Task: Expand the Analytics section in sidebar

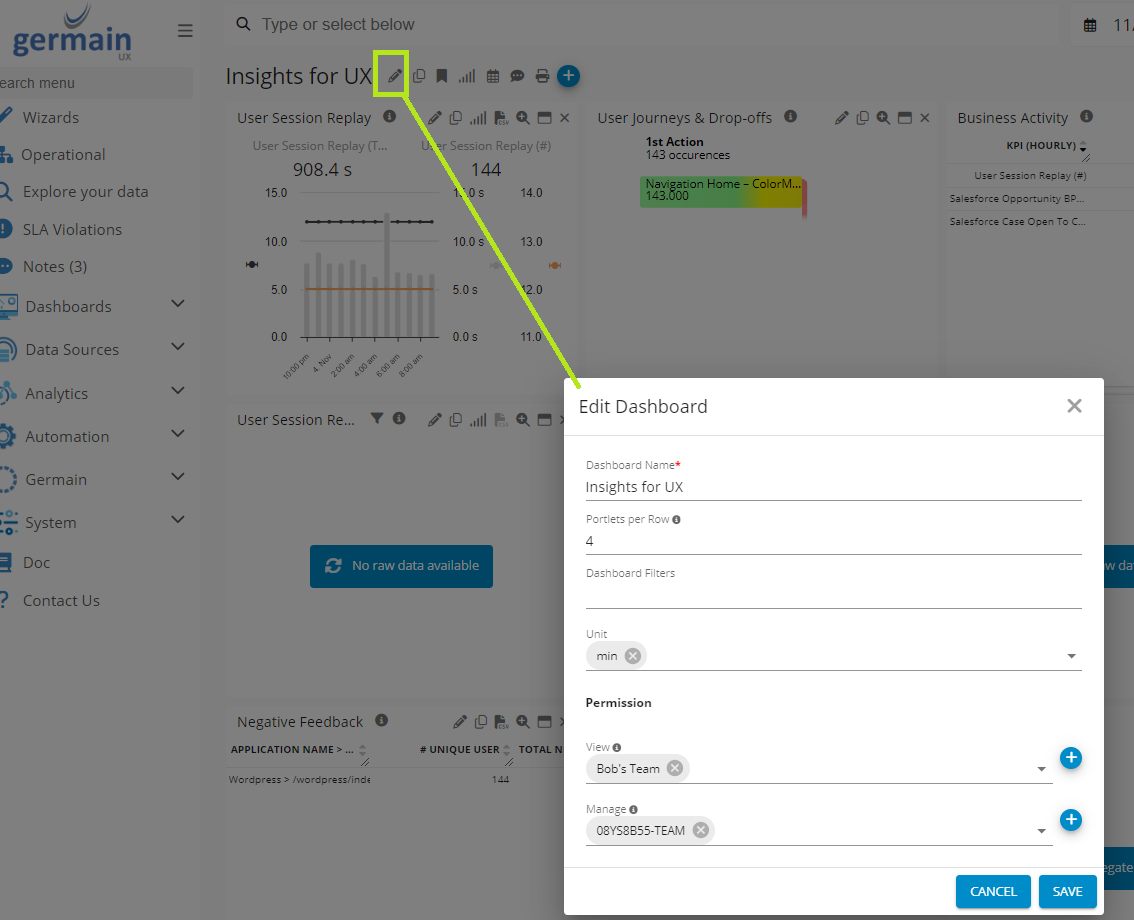Action: point(177,391)
